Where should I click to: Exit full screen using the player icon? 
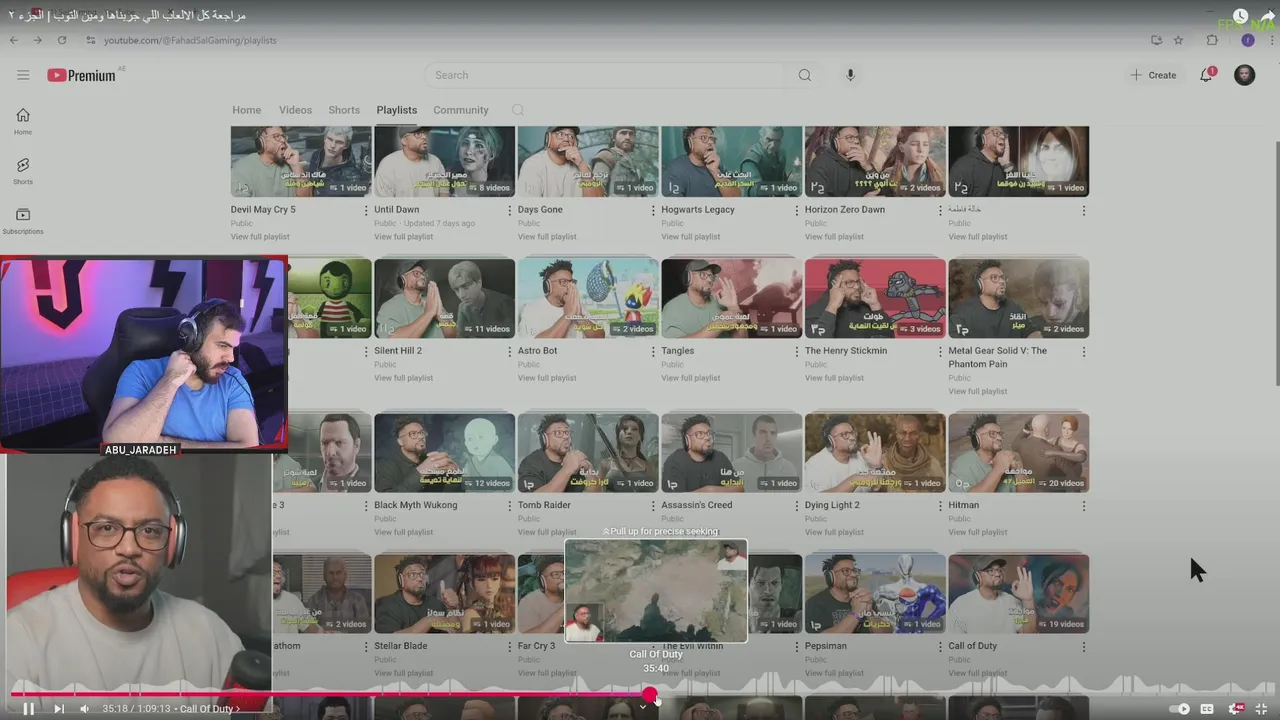(x=1262, y=709)
